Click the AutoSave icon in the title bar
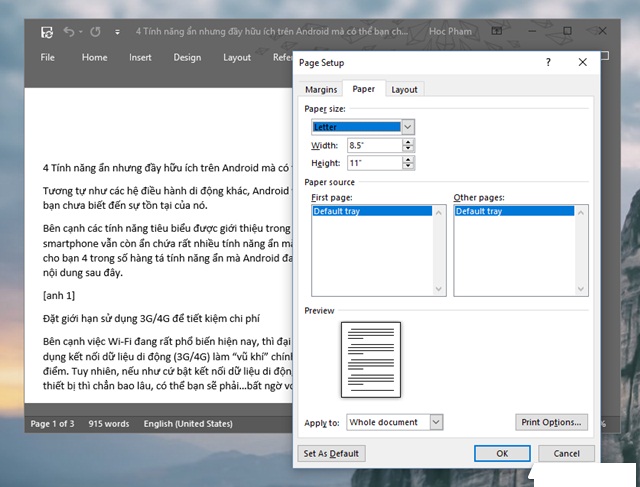 tap(47, 31)
